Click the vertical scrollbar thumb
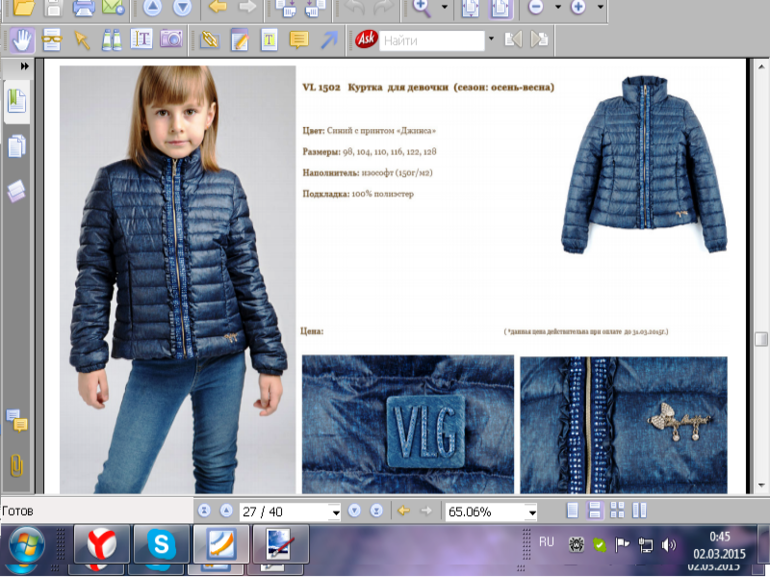This screenshot has height=578, width=770. (761, 339)
